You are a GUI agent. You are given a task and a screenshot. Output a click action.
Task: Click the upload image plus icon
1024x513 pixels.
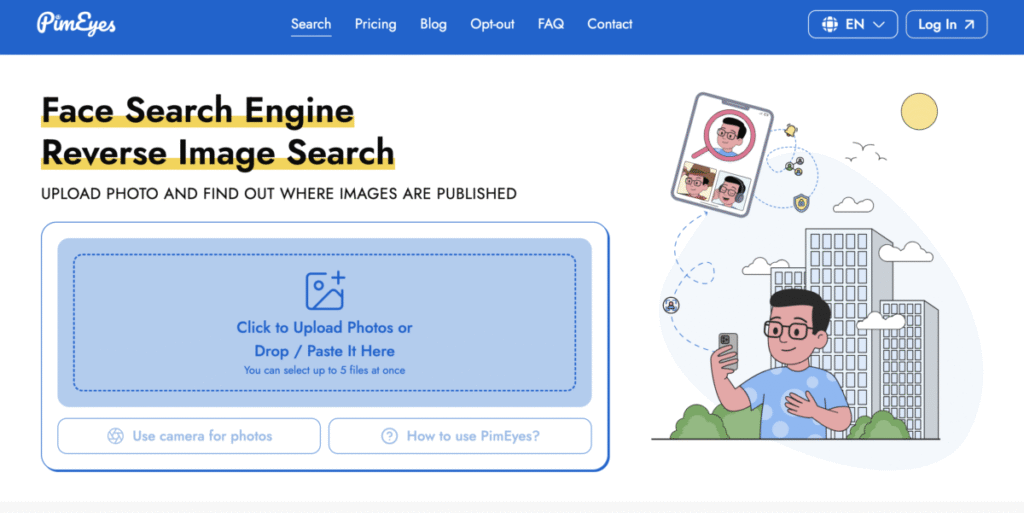[x=325, y=290]
